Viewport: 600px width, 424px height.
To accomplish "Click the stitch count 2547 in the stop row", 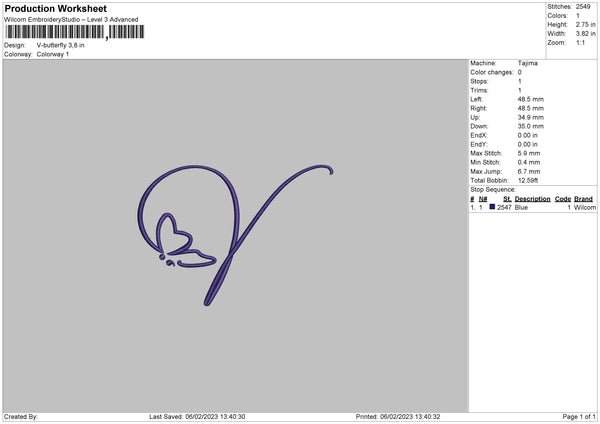I will point(504,207).
